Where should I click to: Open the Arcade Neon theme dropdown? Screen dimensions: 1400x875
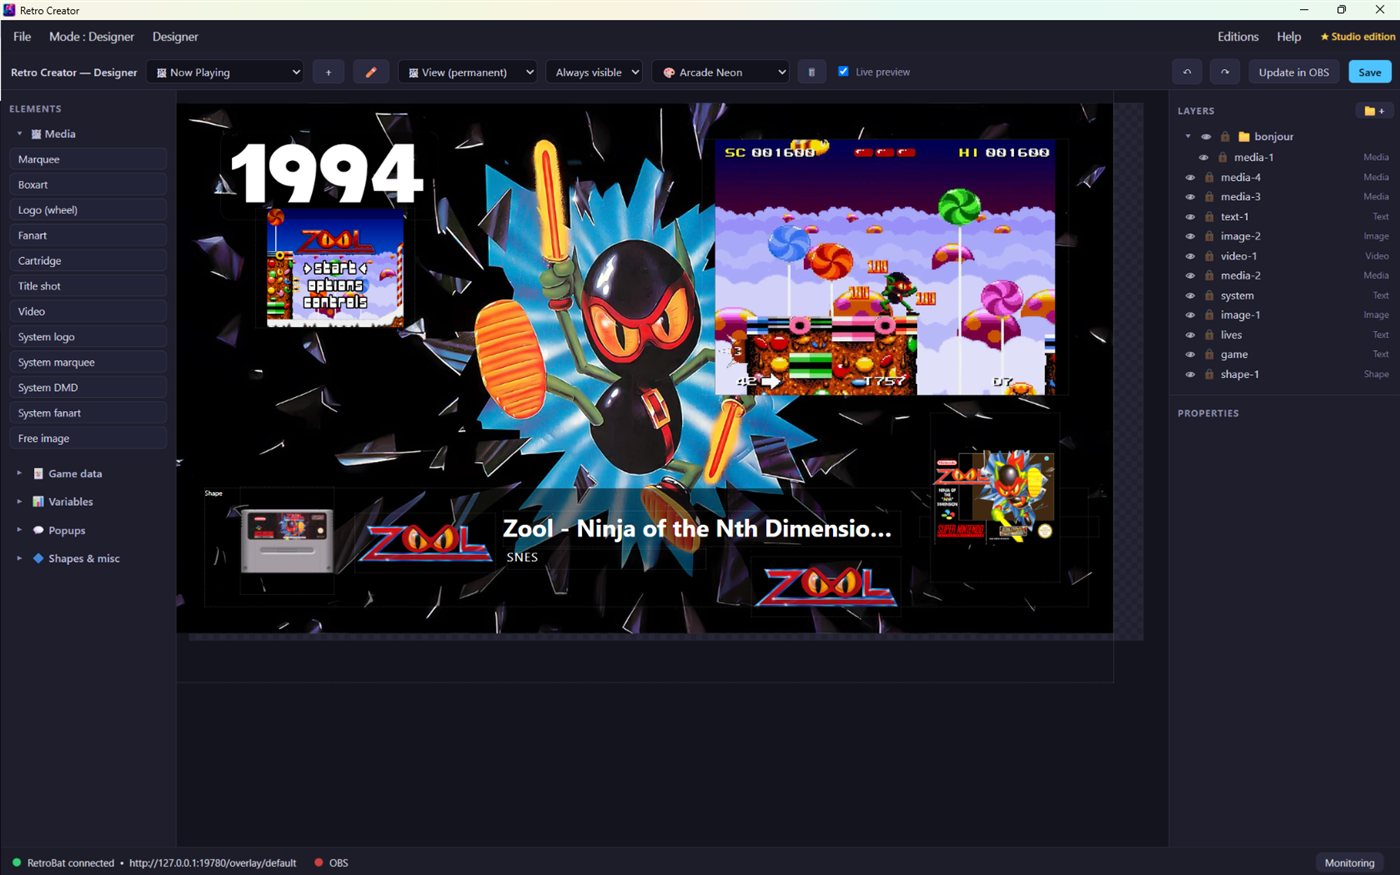[721, 72]
